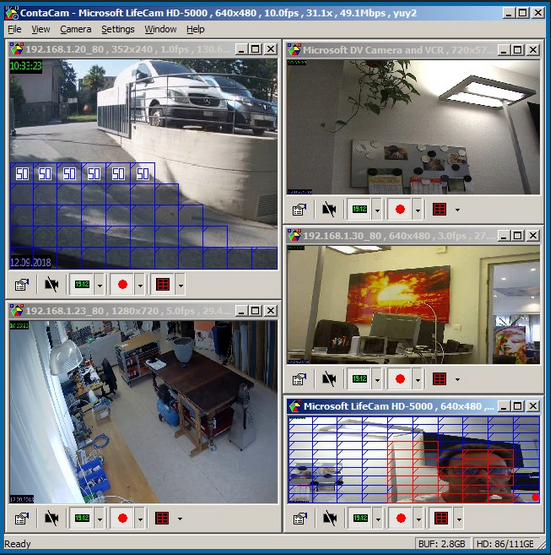Click the timestamp overlay icon in 192.168.1.20_80 window

pos(82,285)
